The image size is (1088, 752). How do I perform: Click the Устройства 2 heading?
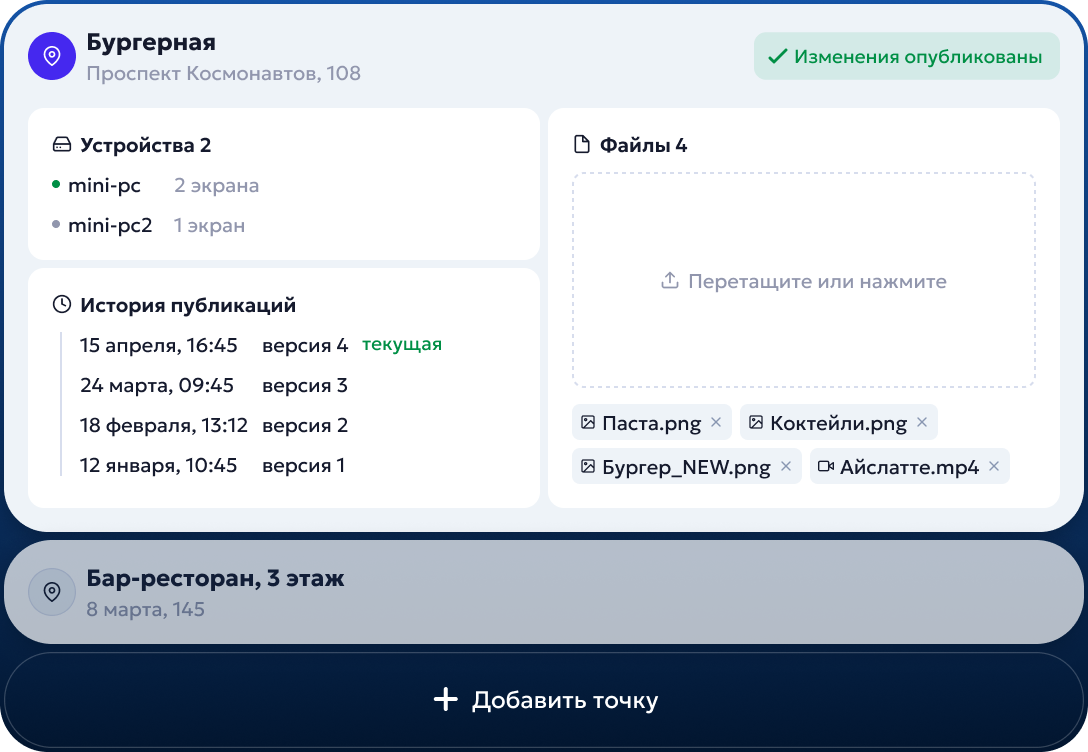145,145
